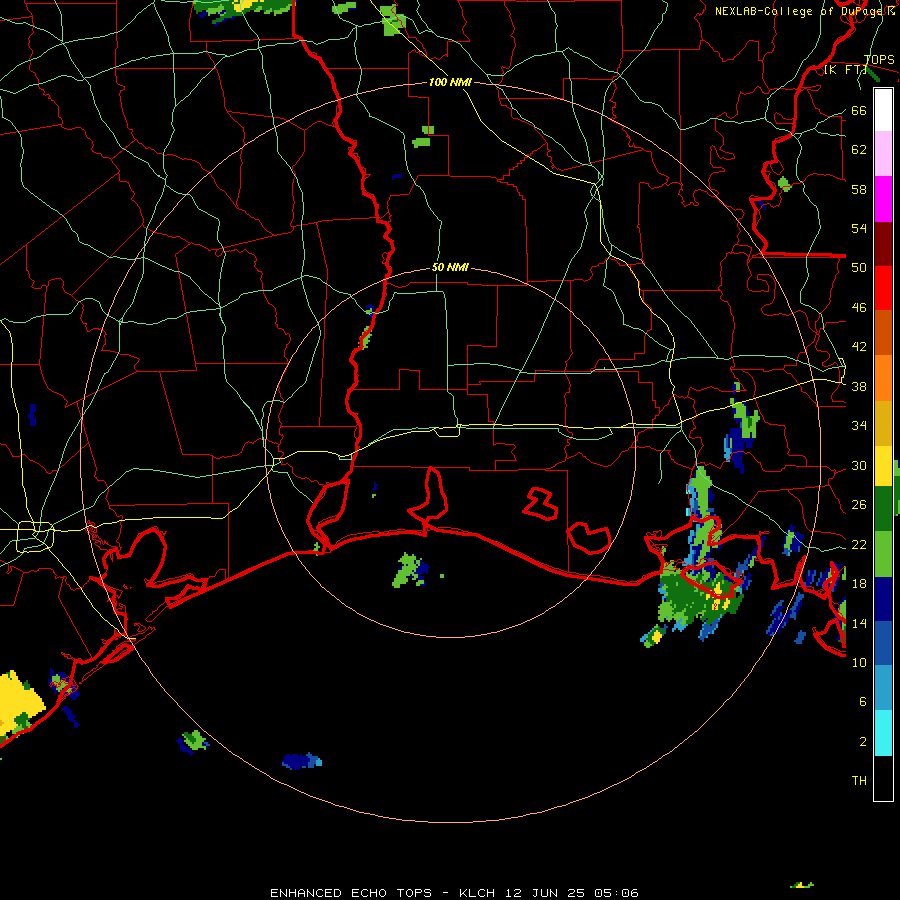
Task: Select the navy blue legend swatch
Action: tap(883, 599)
